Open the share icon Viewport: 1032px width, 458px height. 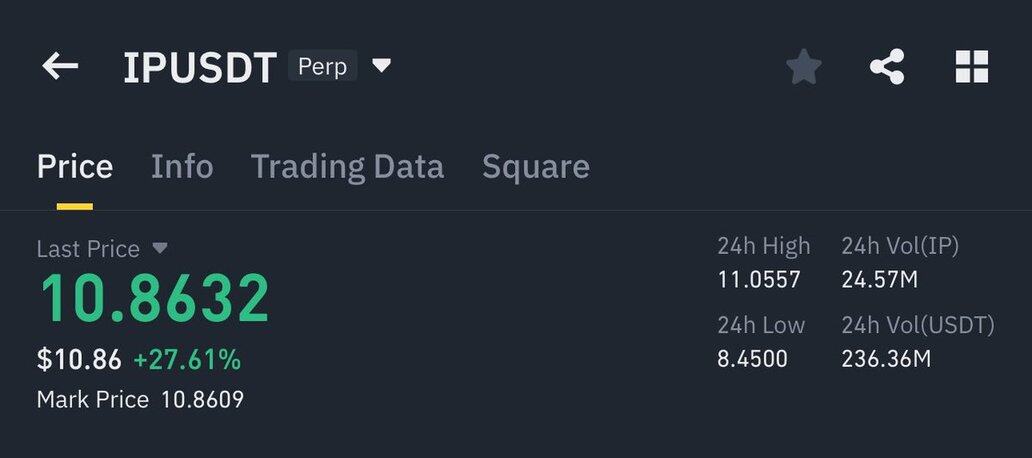[887, 66]
